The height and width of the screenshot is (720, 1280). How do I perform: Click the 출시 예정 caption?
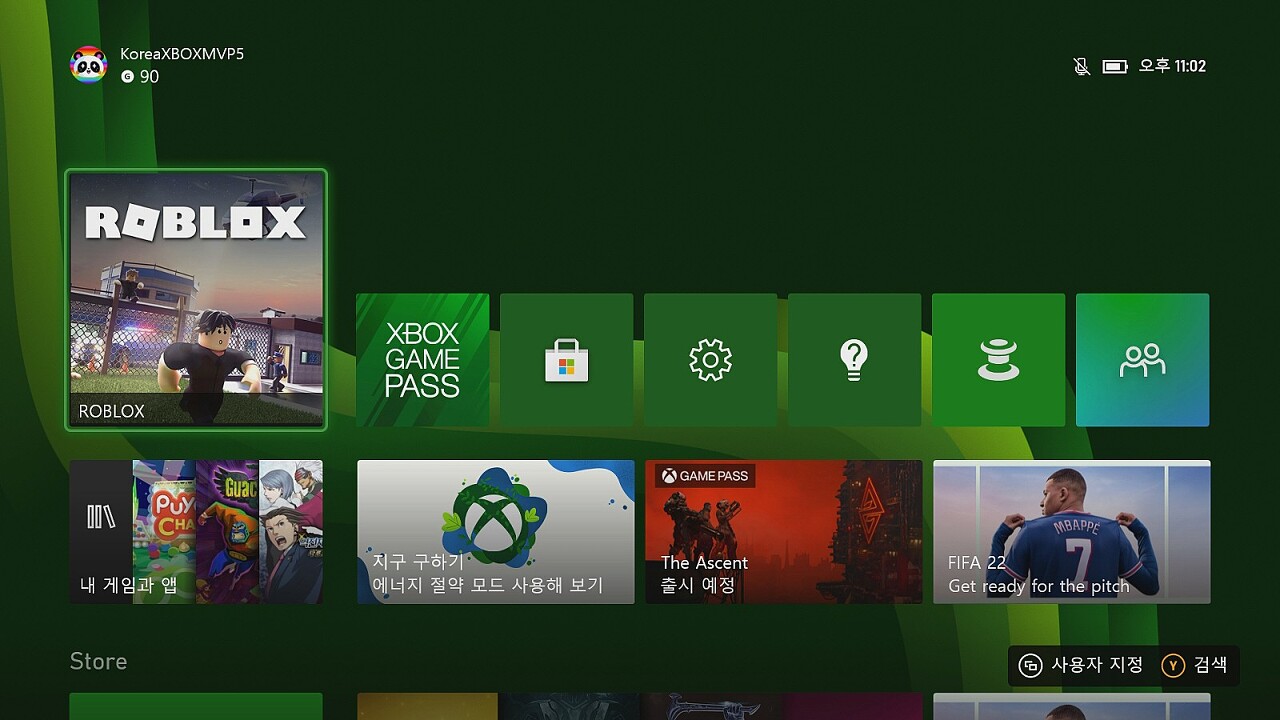click(x=698, y=586)
